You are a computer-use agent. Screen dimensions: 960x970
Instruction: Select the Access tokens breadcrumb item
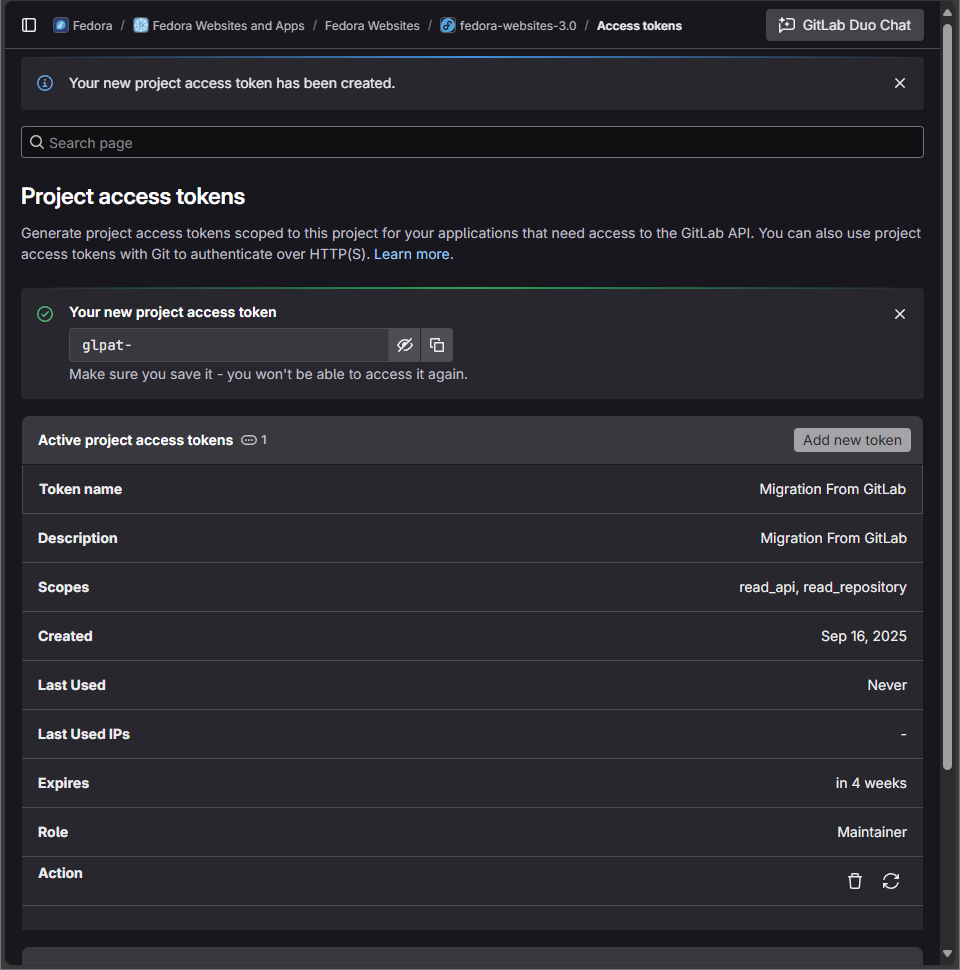pyautogui.click(x=639, y=25)
